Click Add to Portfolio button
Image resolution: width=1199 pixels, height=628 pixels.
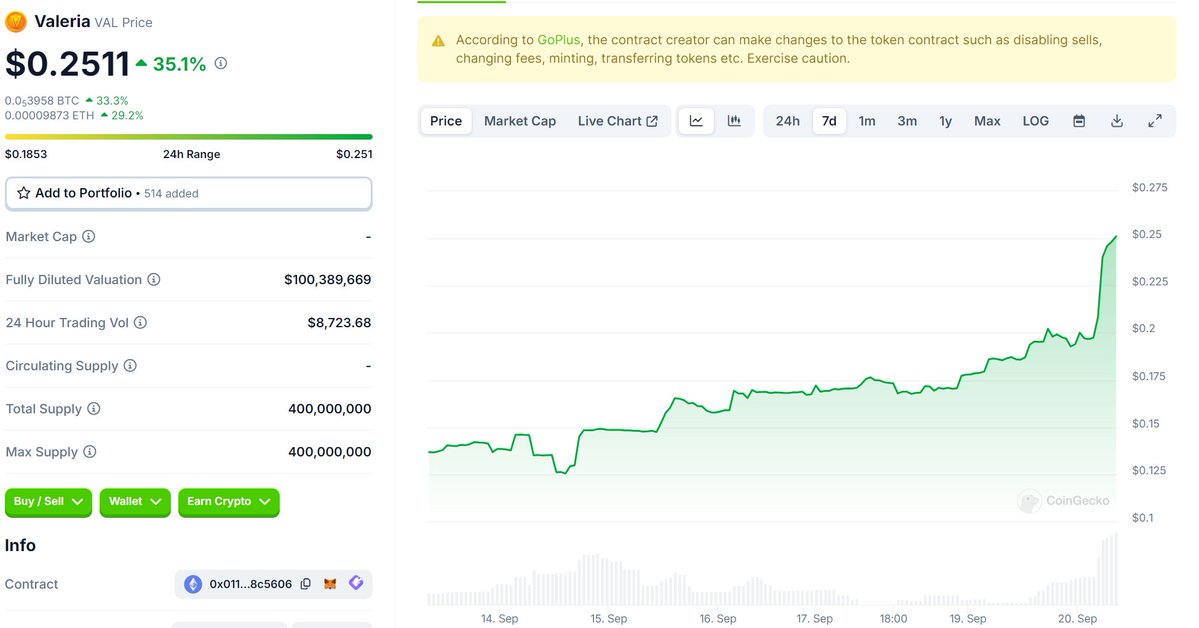coord(189,194)
